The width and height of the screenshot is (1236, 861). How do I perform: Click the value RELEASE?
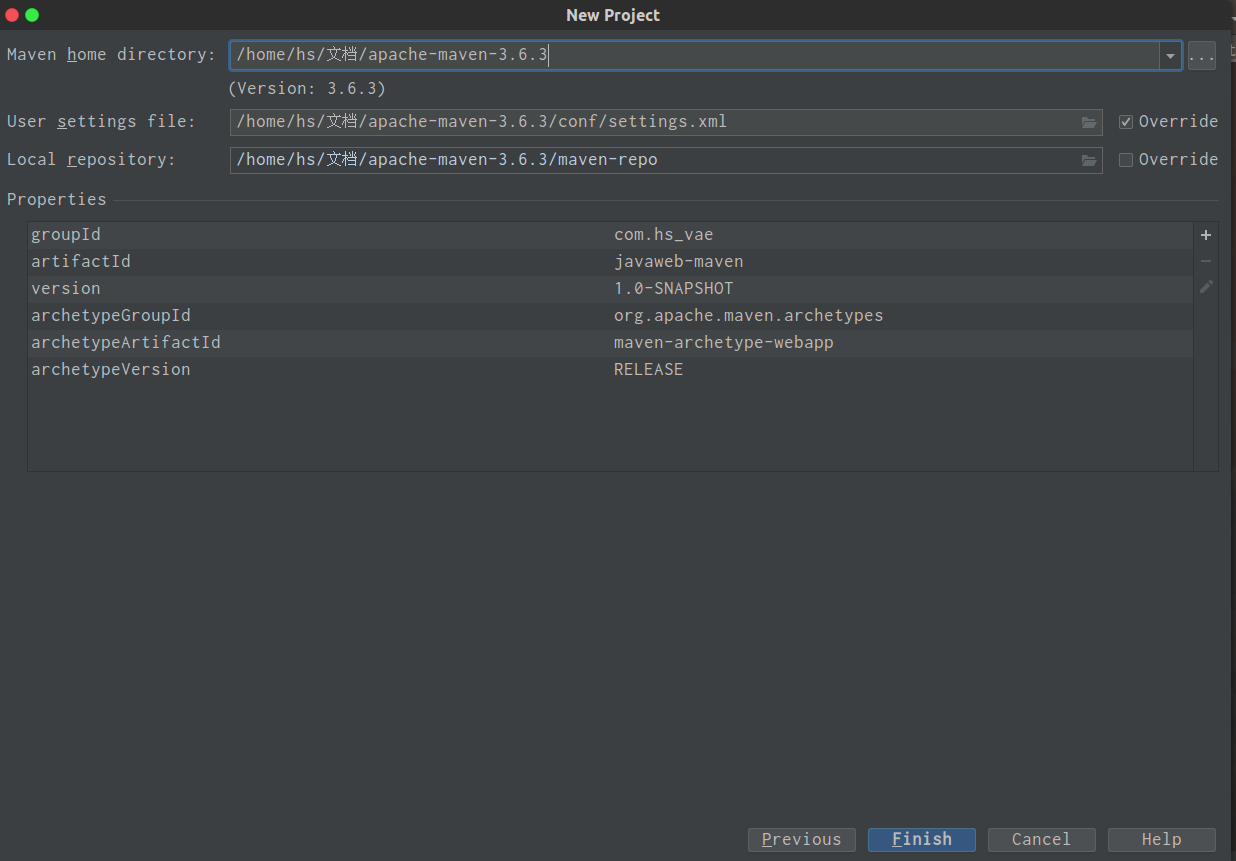click(649, 370)
